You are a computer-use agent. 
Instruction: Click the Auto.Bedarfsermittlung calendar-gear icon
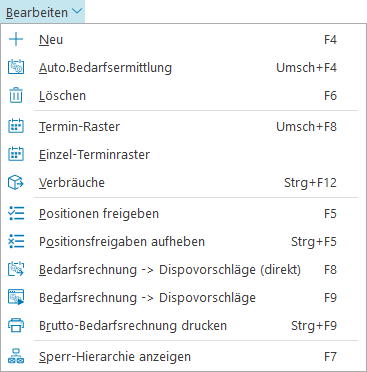[x=16, y=67]
